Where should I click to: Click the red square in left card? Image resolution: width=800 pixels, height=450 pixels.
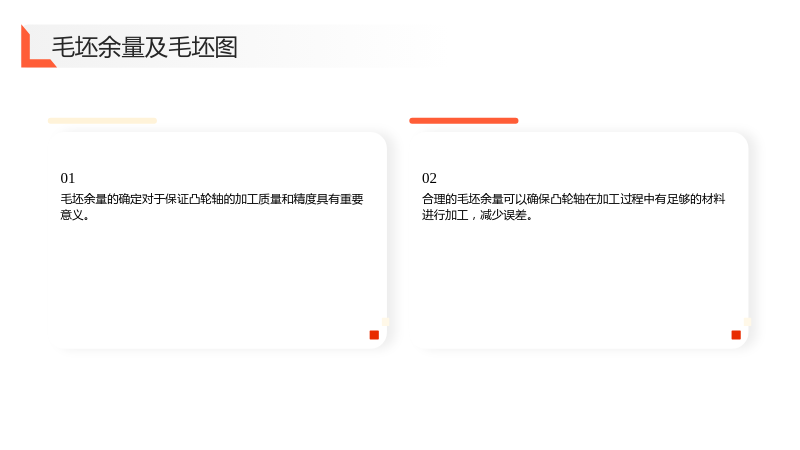(374, 335)
